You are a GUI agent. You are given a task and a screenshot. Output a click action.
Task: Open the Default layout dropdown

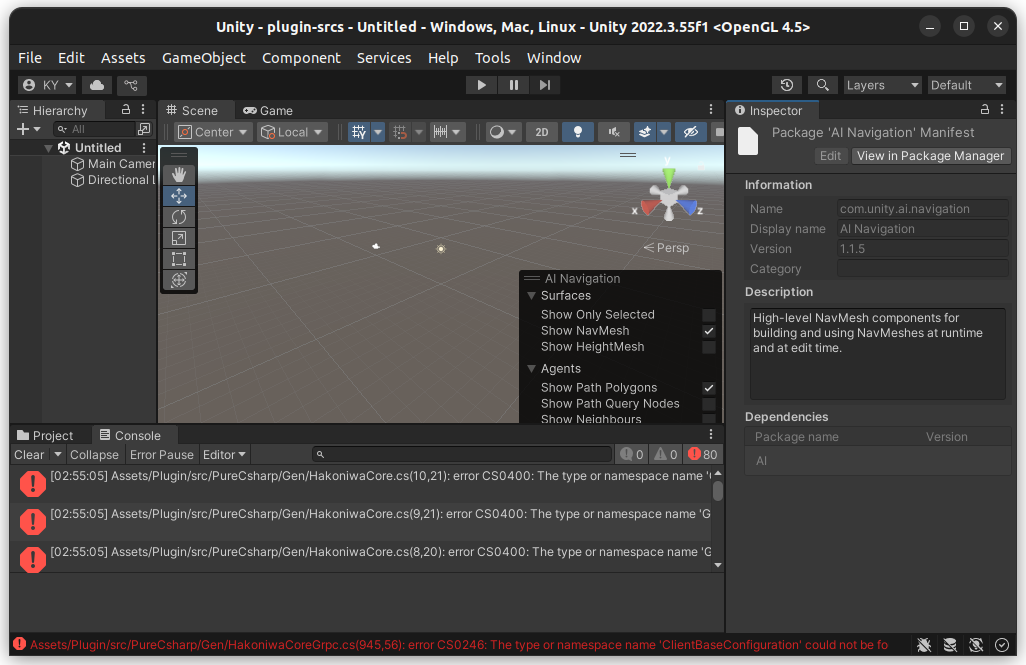point(966,85)
